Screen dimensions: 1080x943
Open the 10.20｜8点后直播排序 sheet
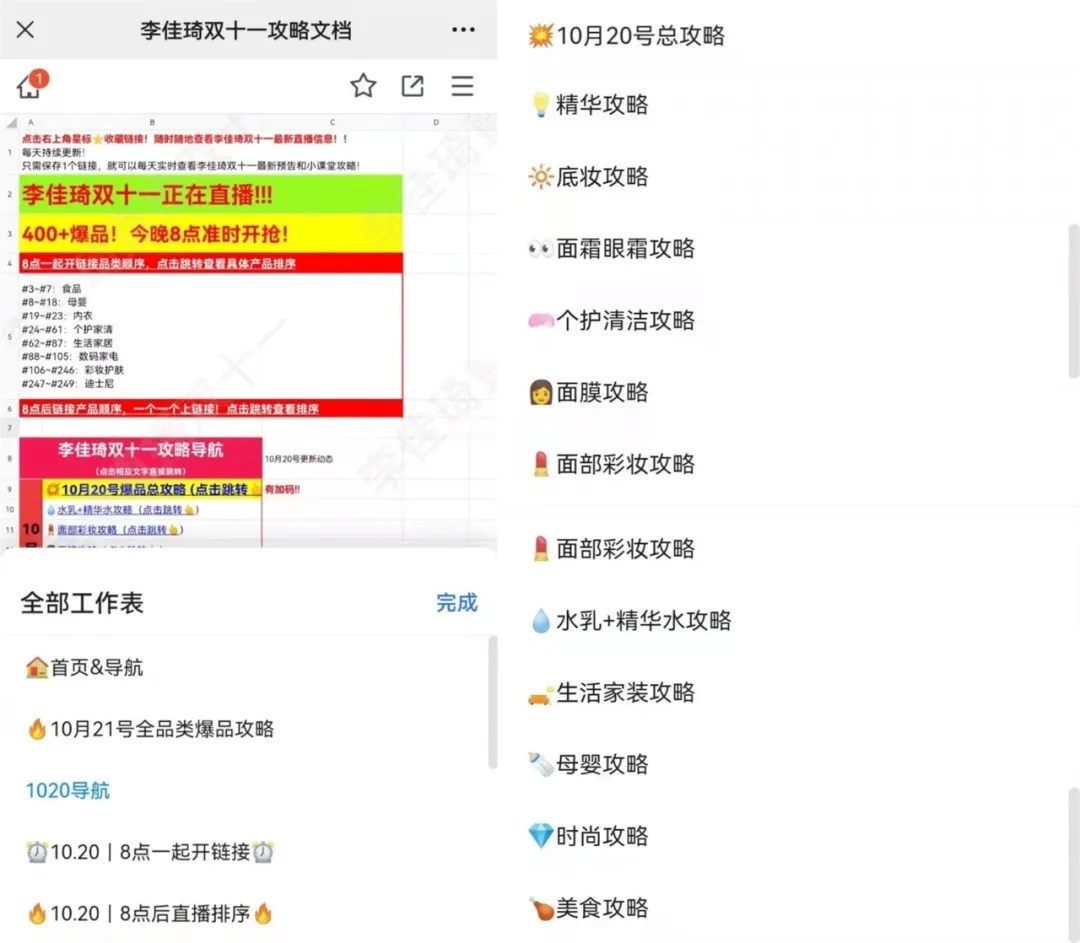click(150, 913)
